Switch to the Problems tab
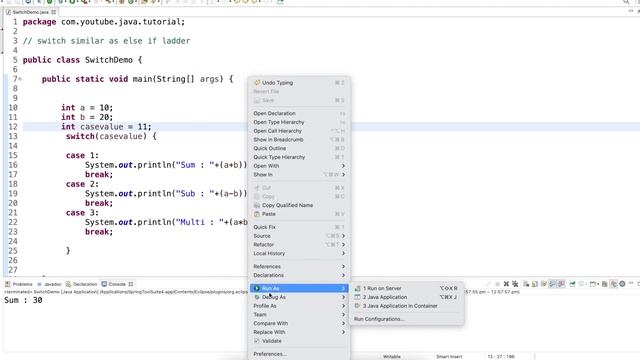 pyautogui.click(x=19, y=284)
